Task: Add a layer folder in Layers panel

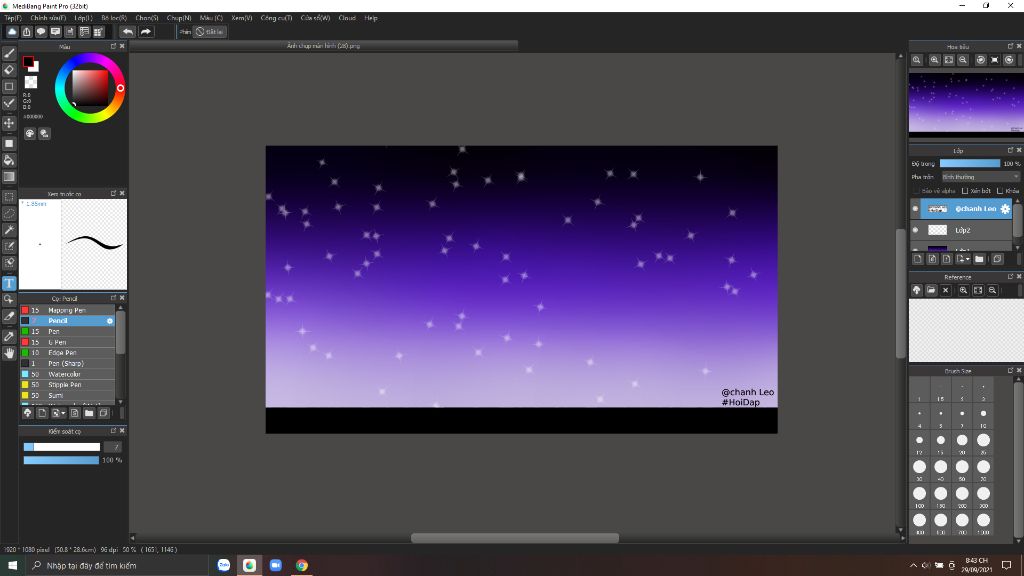Action: pyautogui.click(x=979, y=259)
